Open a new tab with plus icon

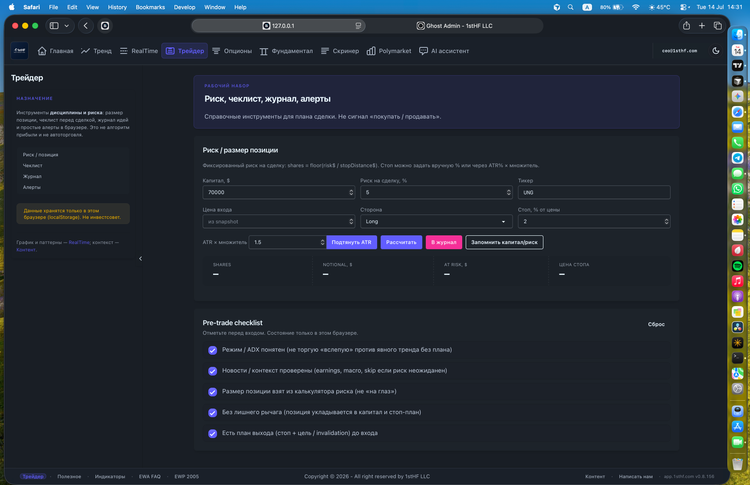(702, 26)
